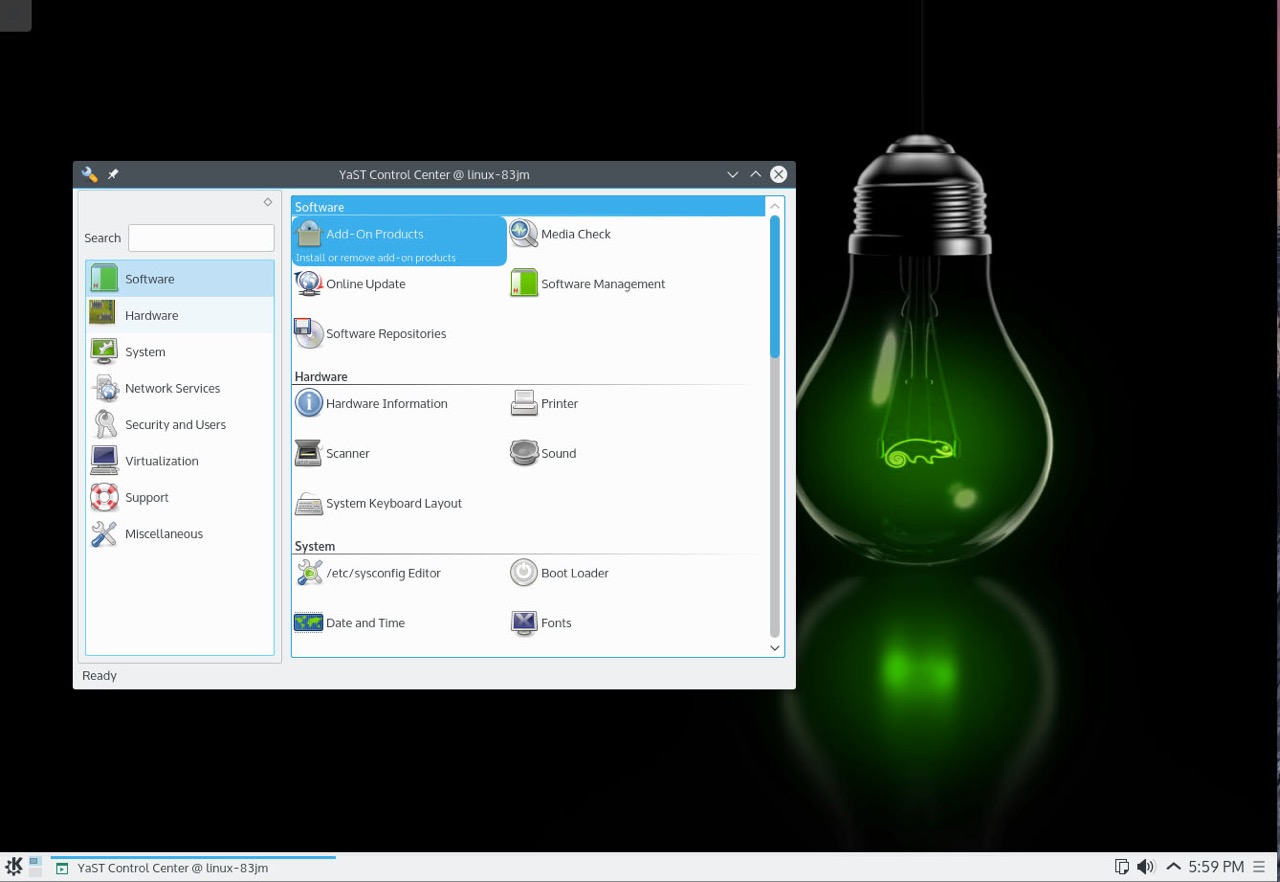The image size is (1280, 882).
Task: Select the System category icon in sidebar
Action: coord(104,352)
